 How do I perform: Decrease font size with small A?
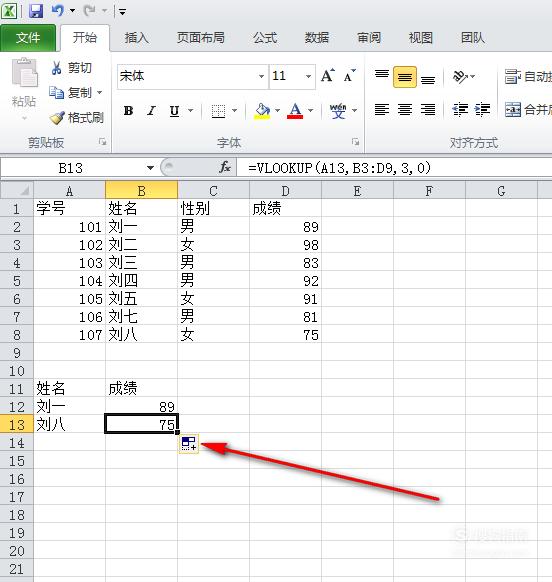[x=349, y=76]
